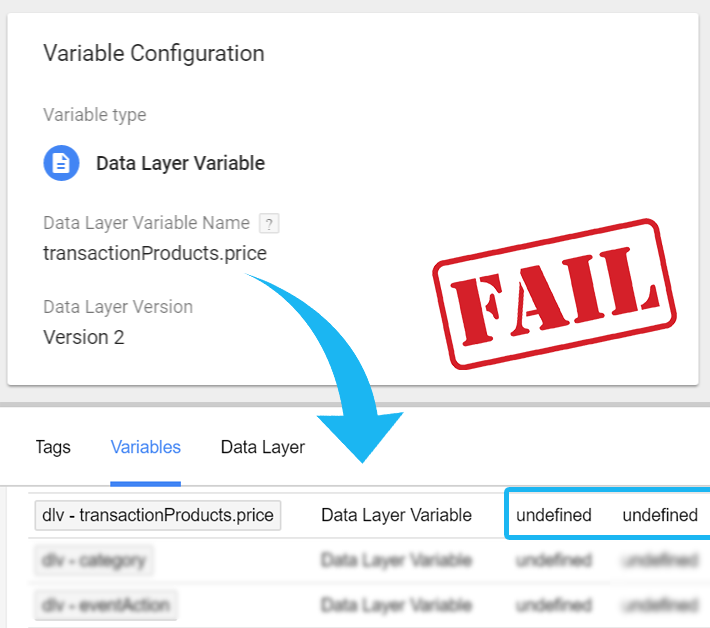Click the first undefined value in highlighted box

(x=554, y=515)
